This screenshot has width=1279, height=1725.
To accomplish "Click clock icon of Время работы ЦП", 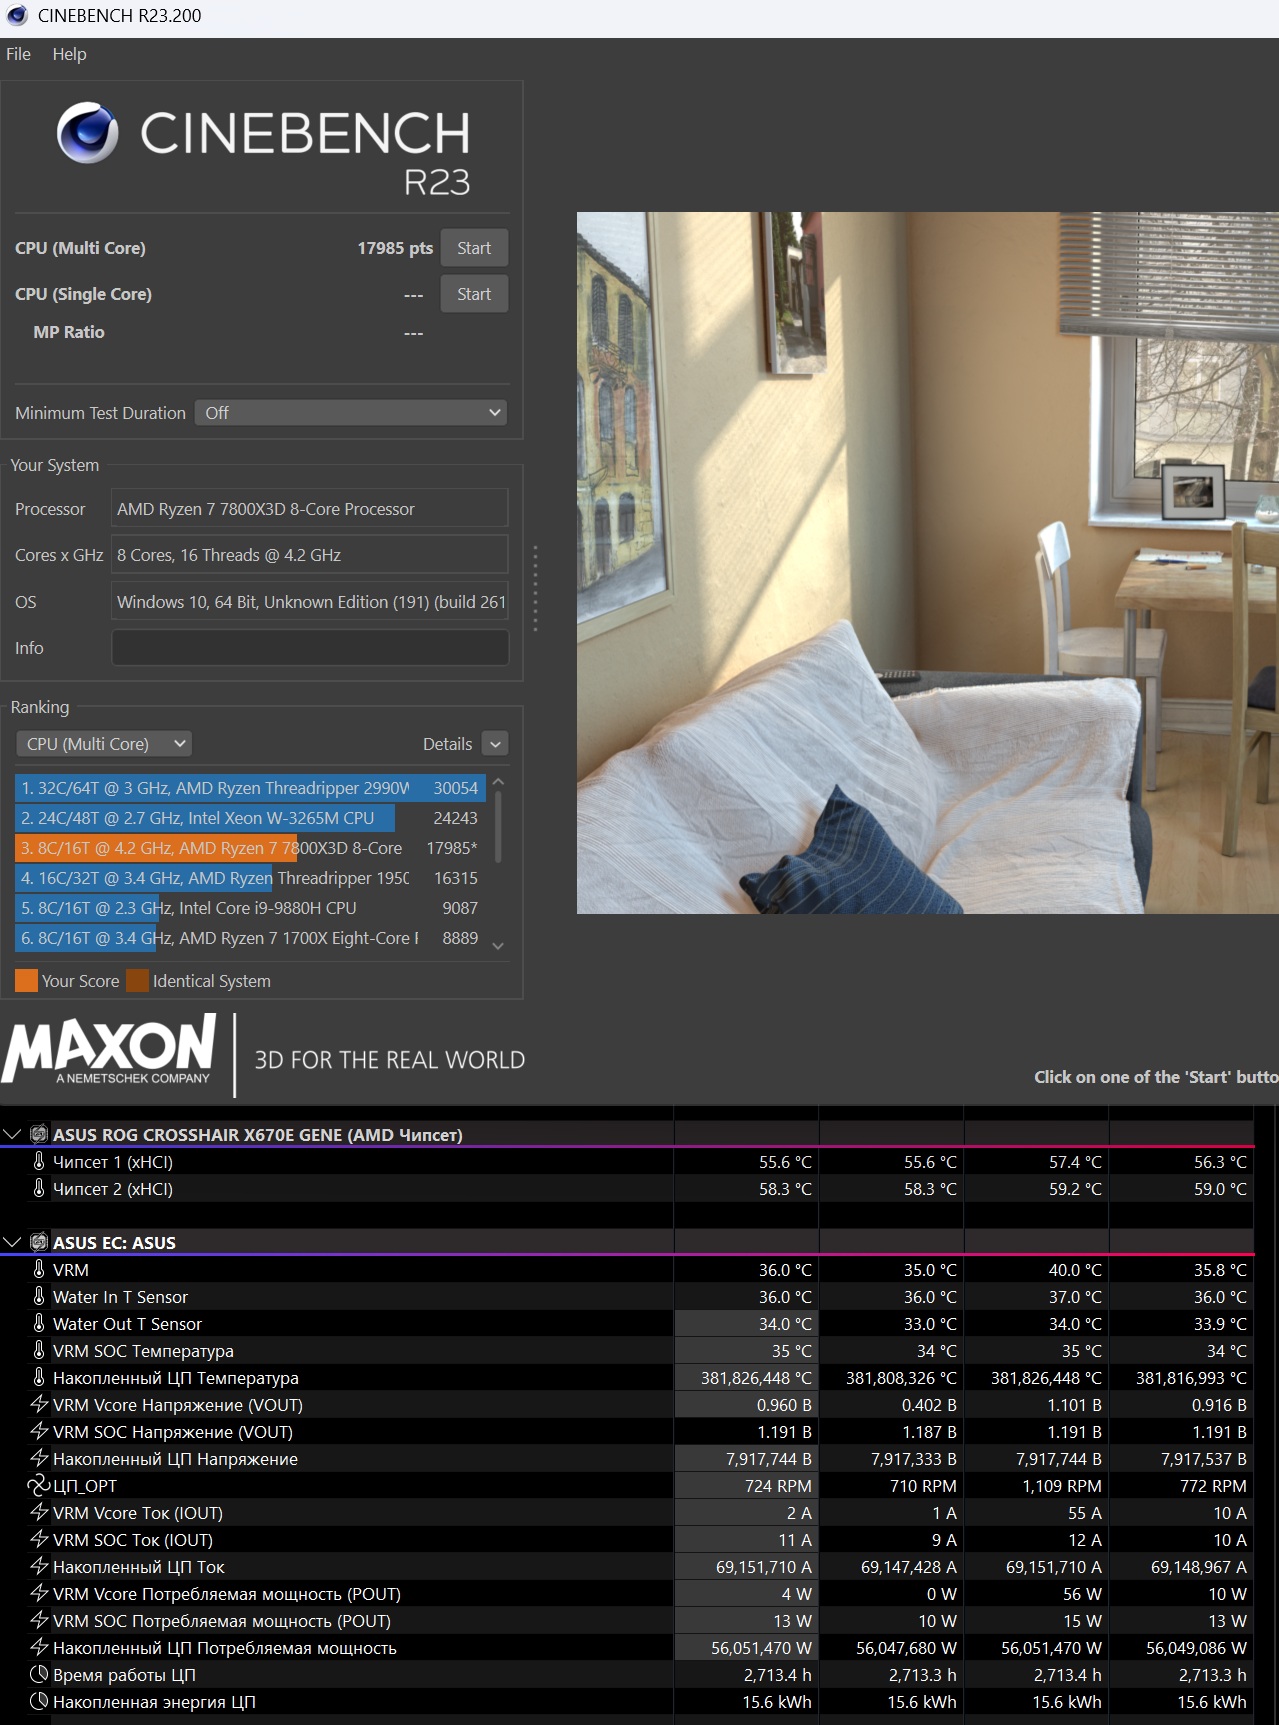I will 39,1674.
